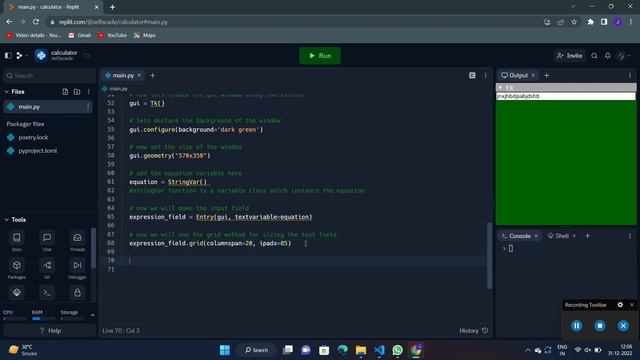Open the Docs tool
This screenshot has width=640, height=360.
tap(17, 241)
